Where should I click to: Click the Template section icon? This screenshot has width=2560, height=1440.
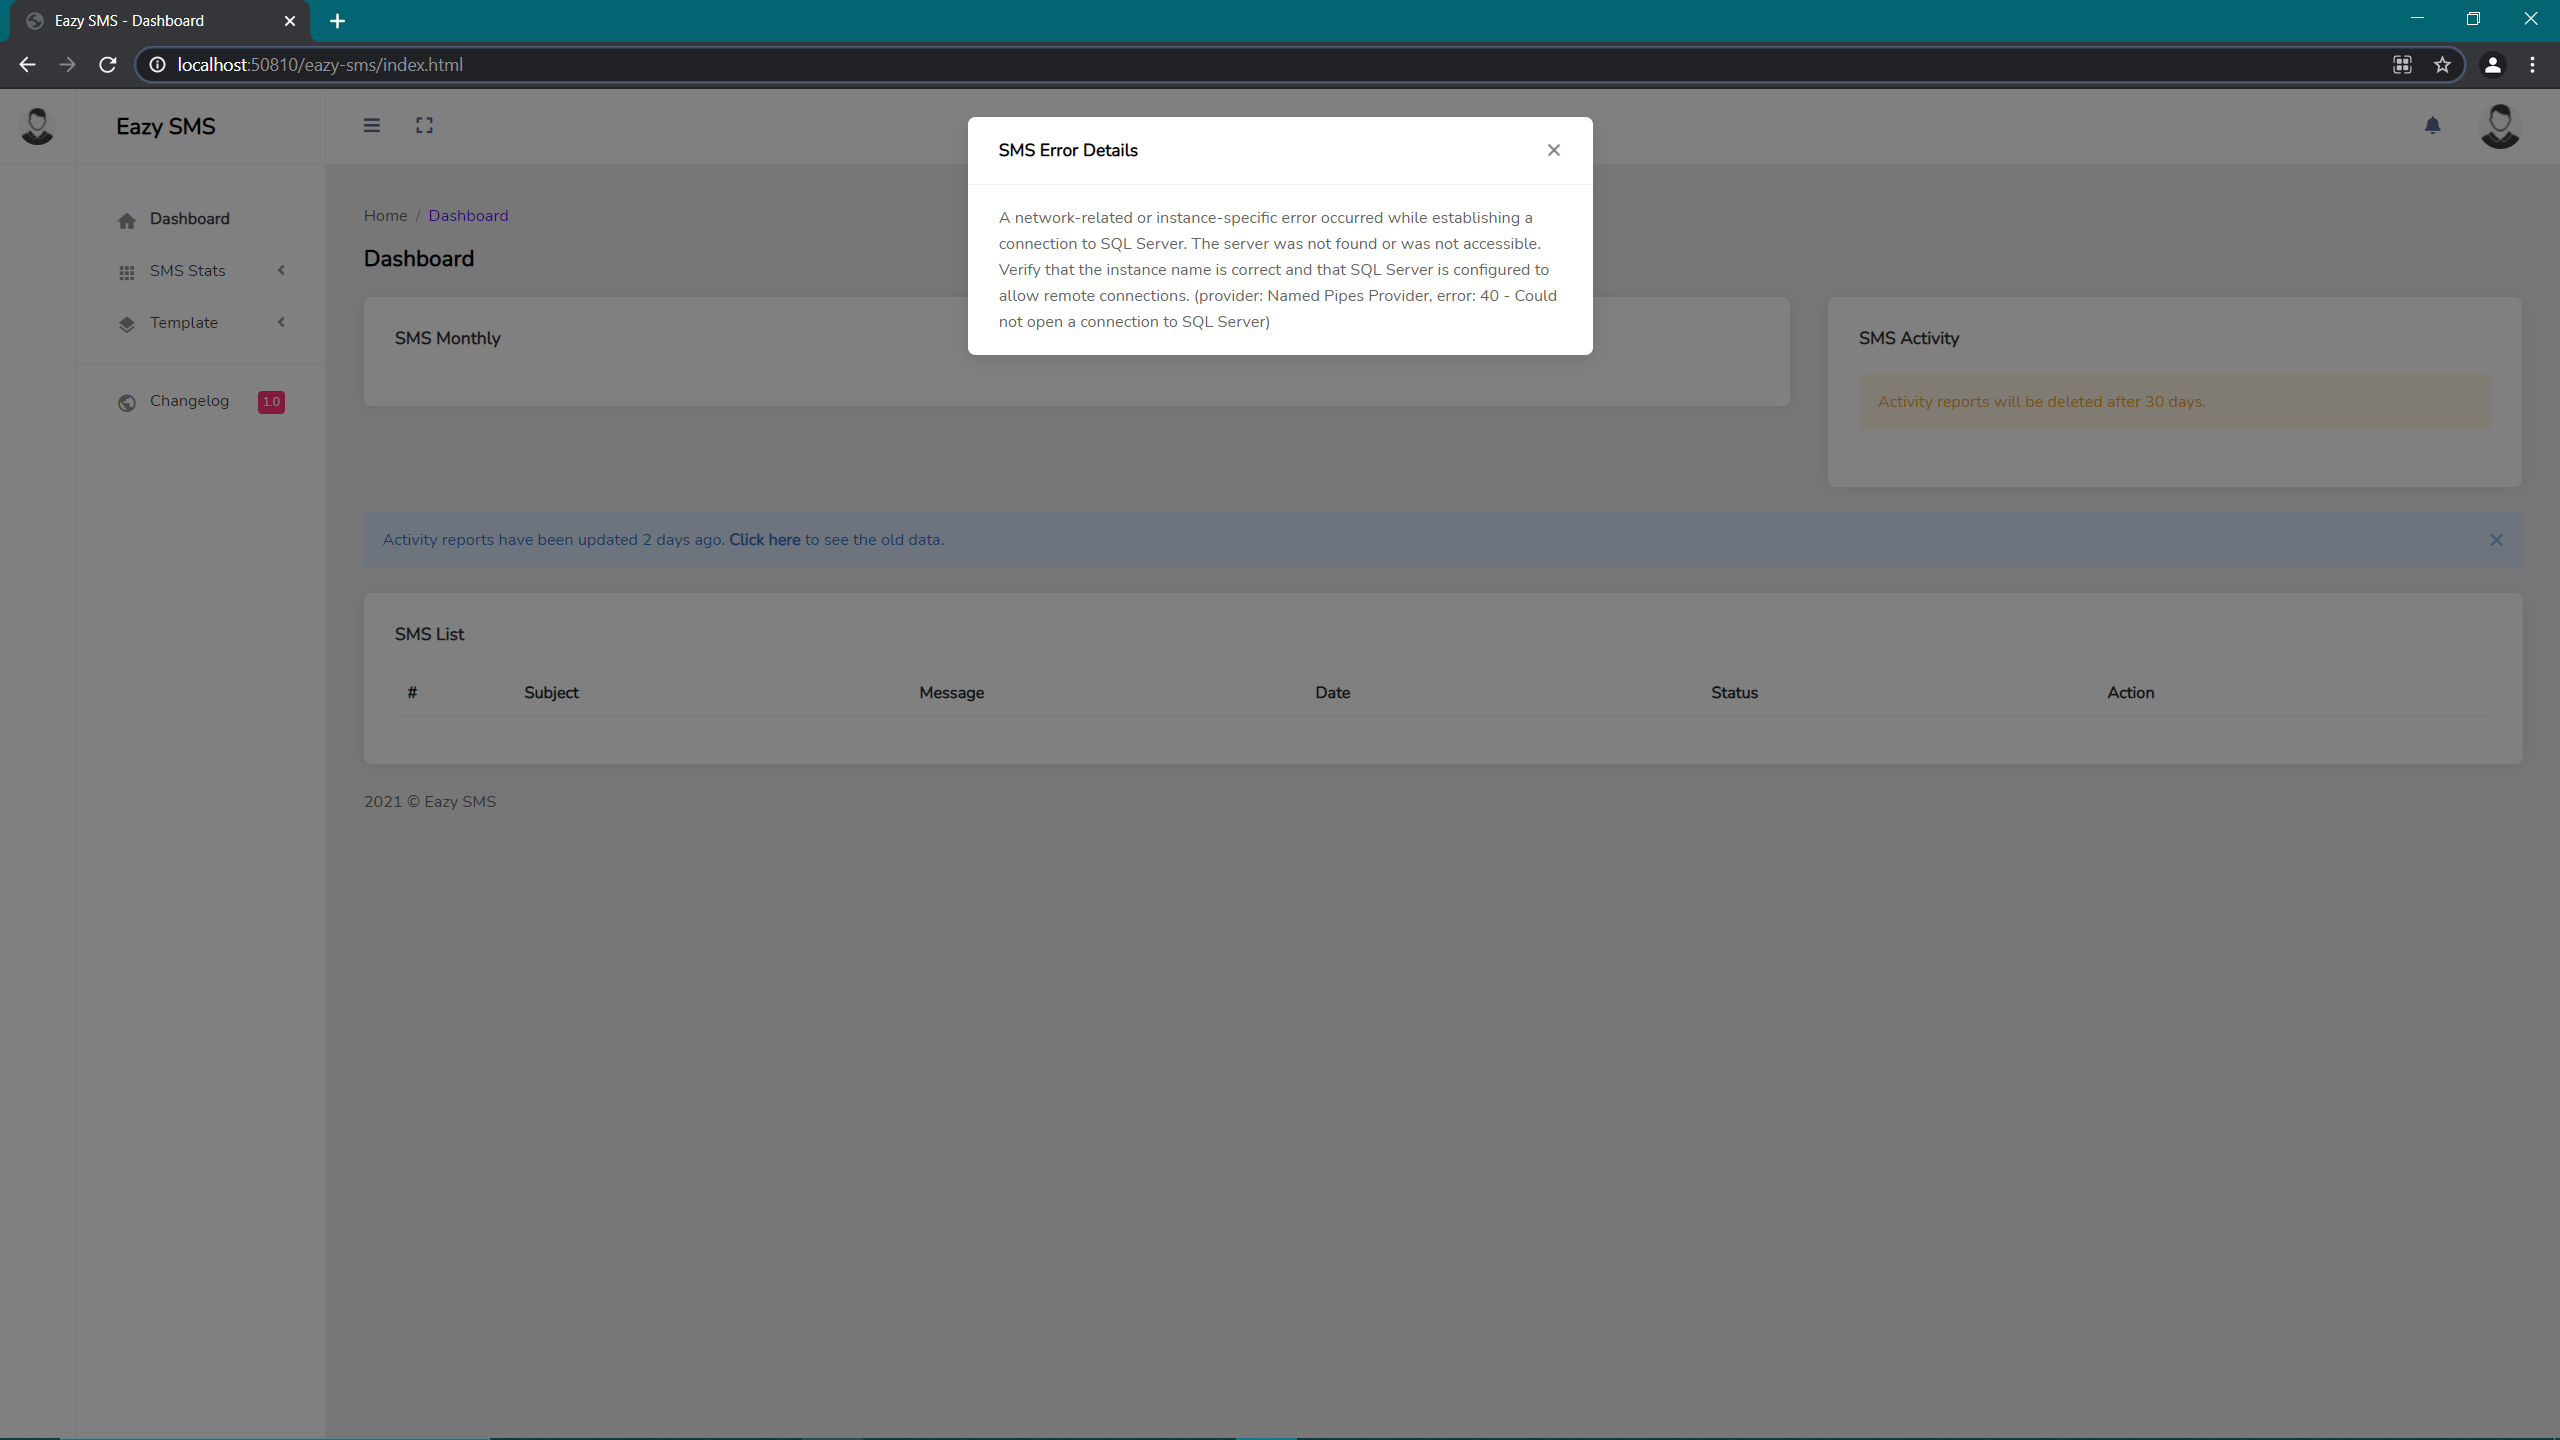[x=127, y=324]
